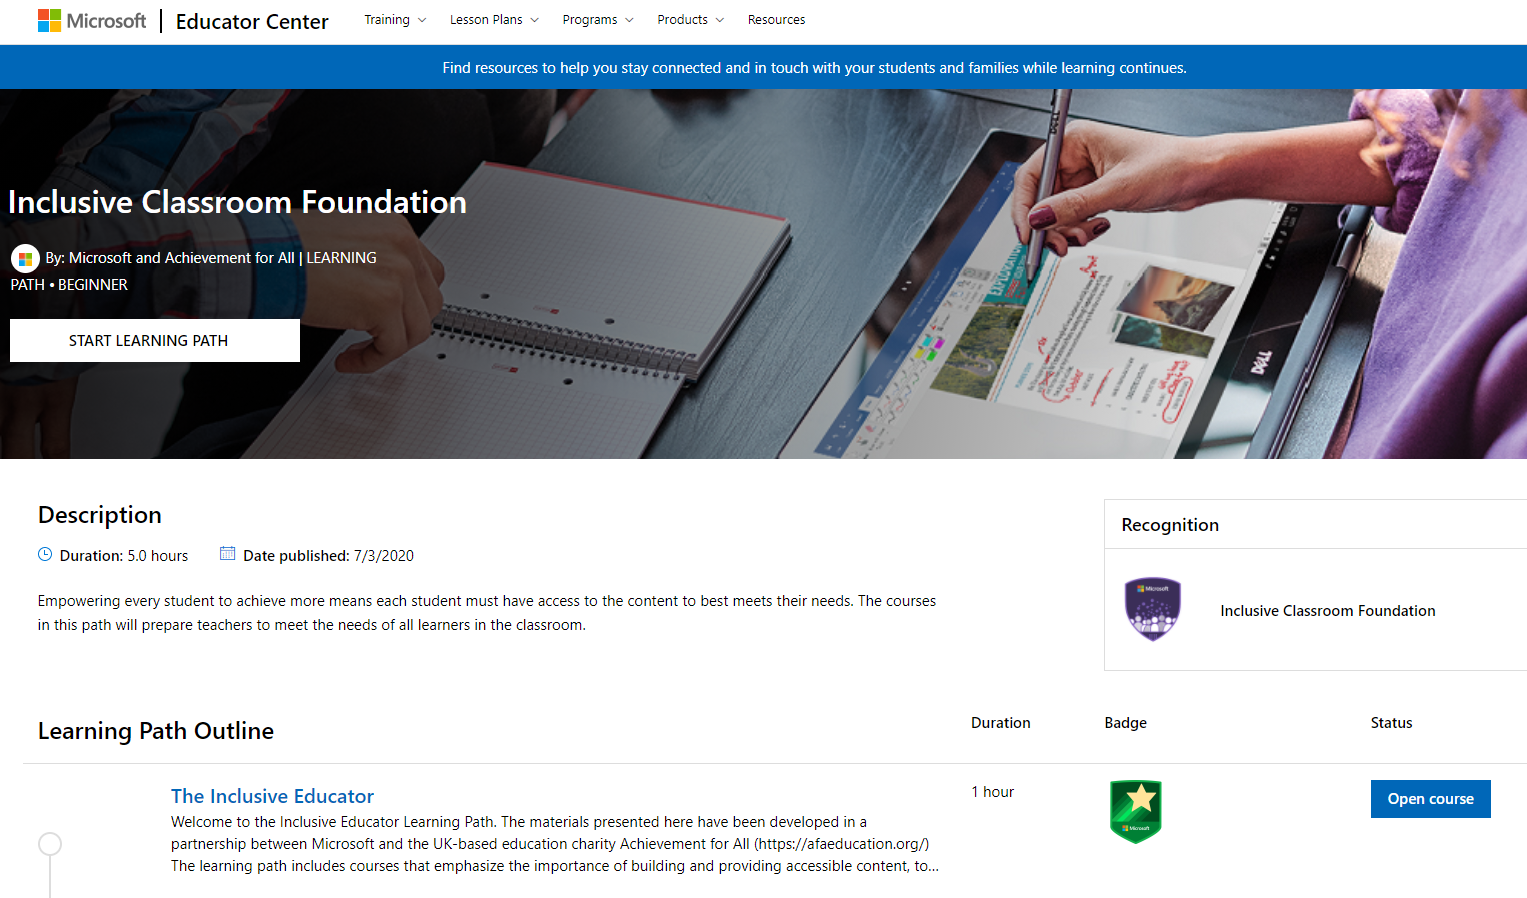Click the Inclusive Classroom Foundation recognition label
1527x898 pixels.
[x=1327, y=611]
